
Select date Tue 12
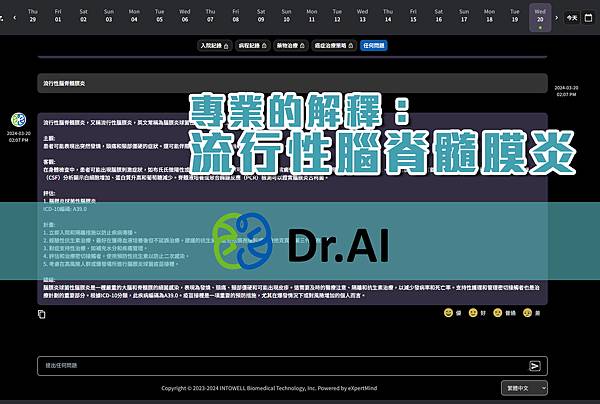click(337, 16)
